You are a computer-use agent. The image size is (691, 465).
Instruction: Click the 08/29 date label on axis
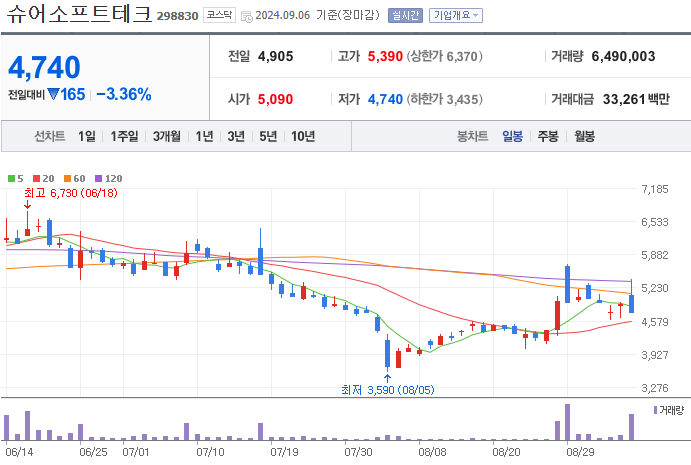pyautogui.click(x=580, y=452)
